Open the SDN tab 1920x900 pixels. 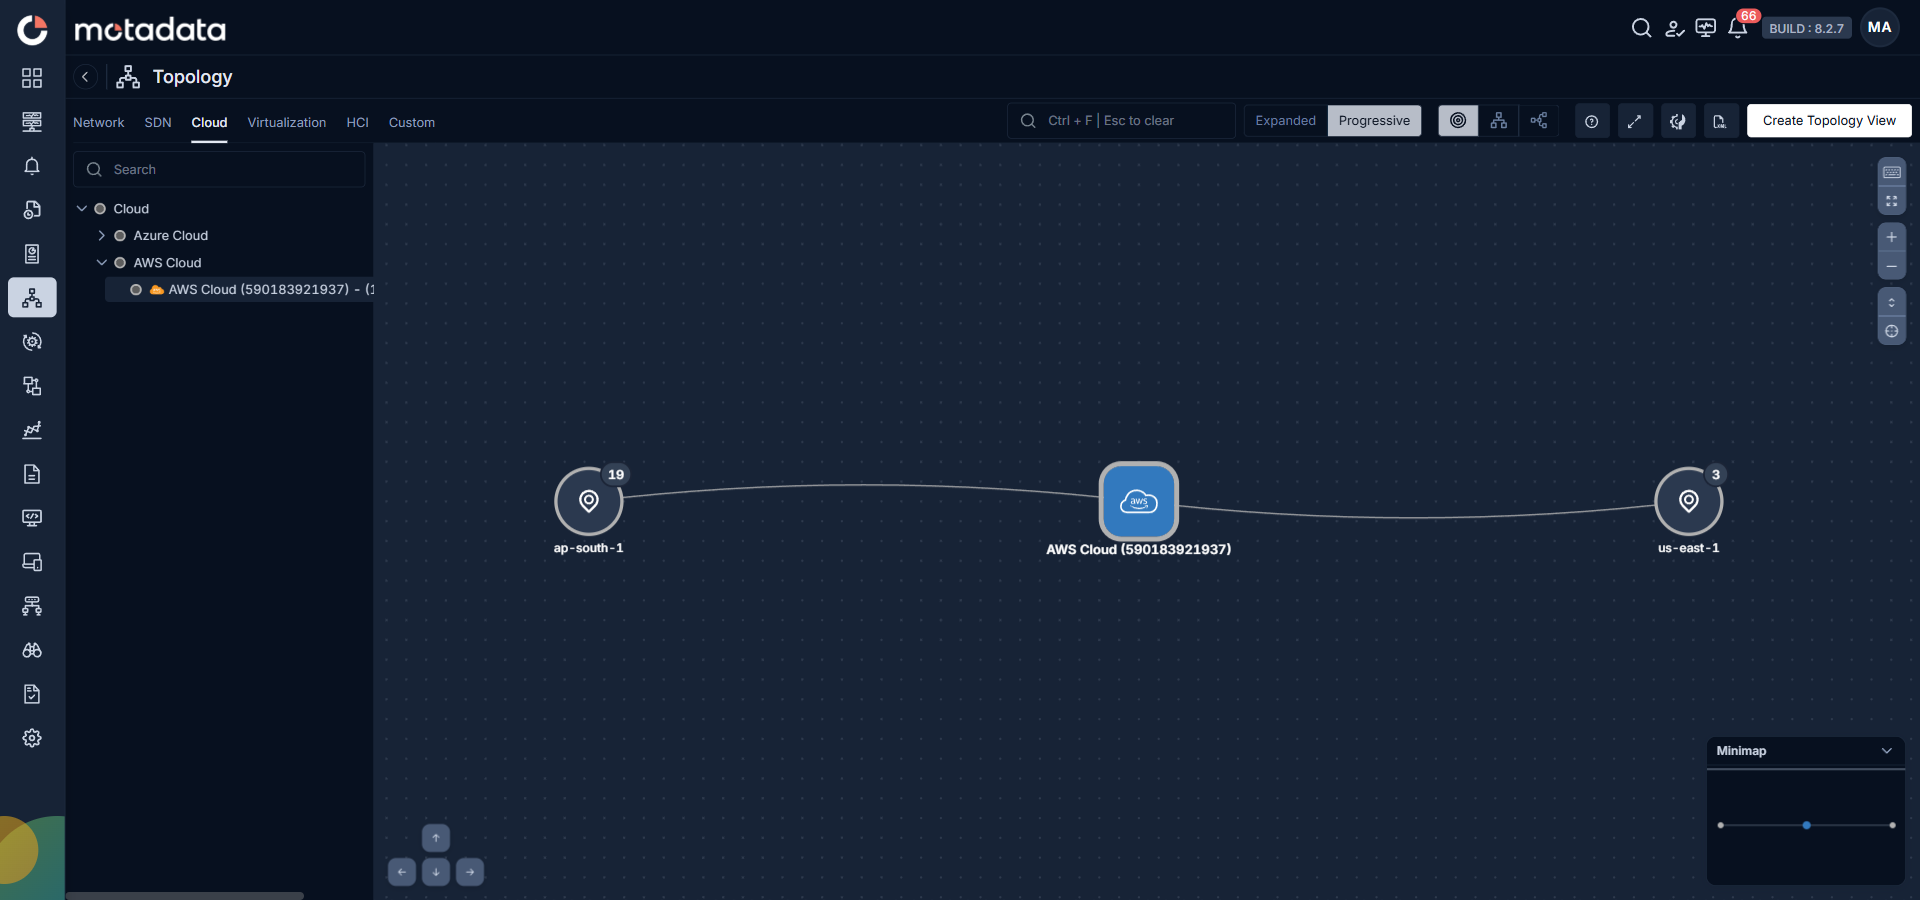[x=158, y=122]
